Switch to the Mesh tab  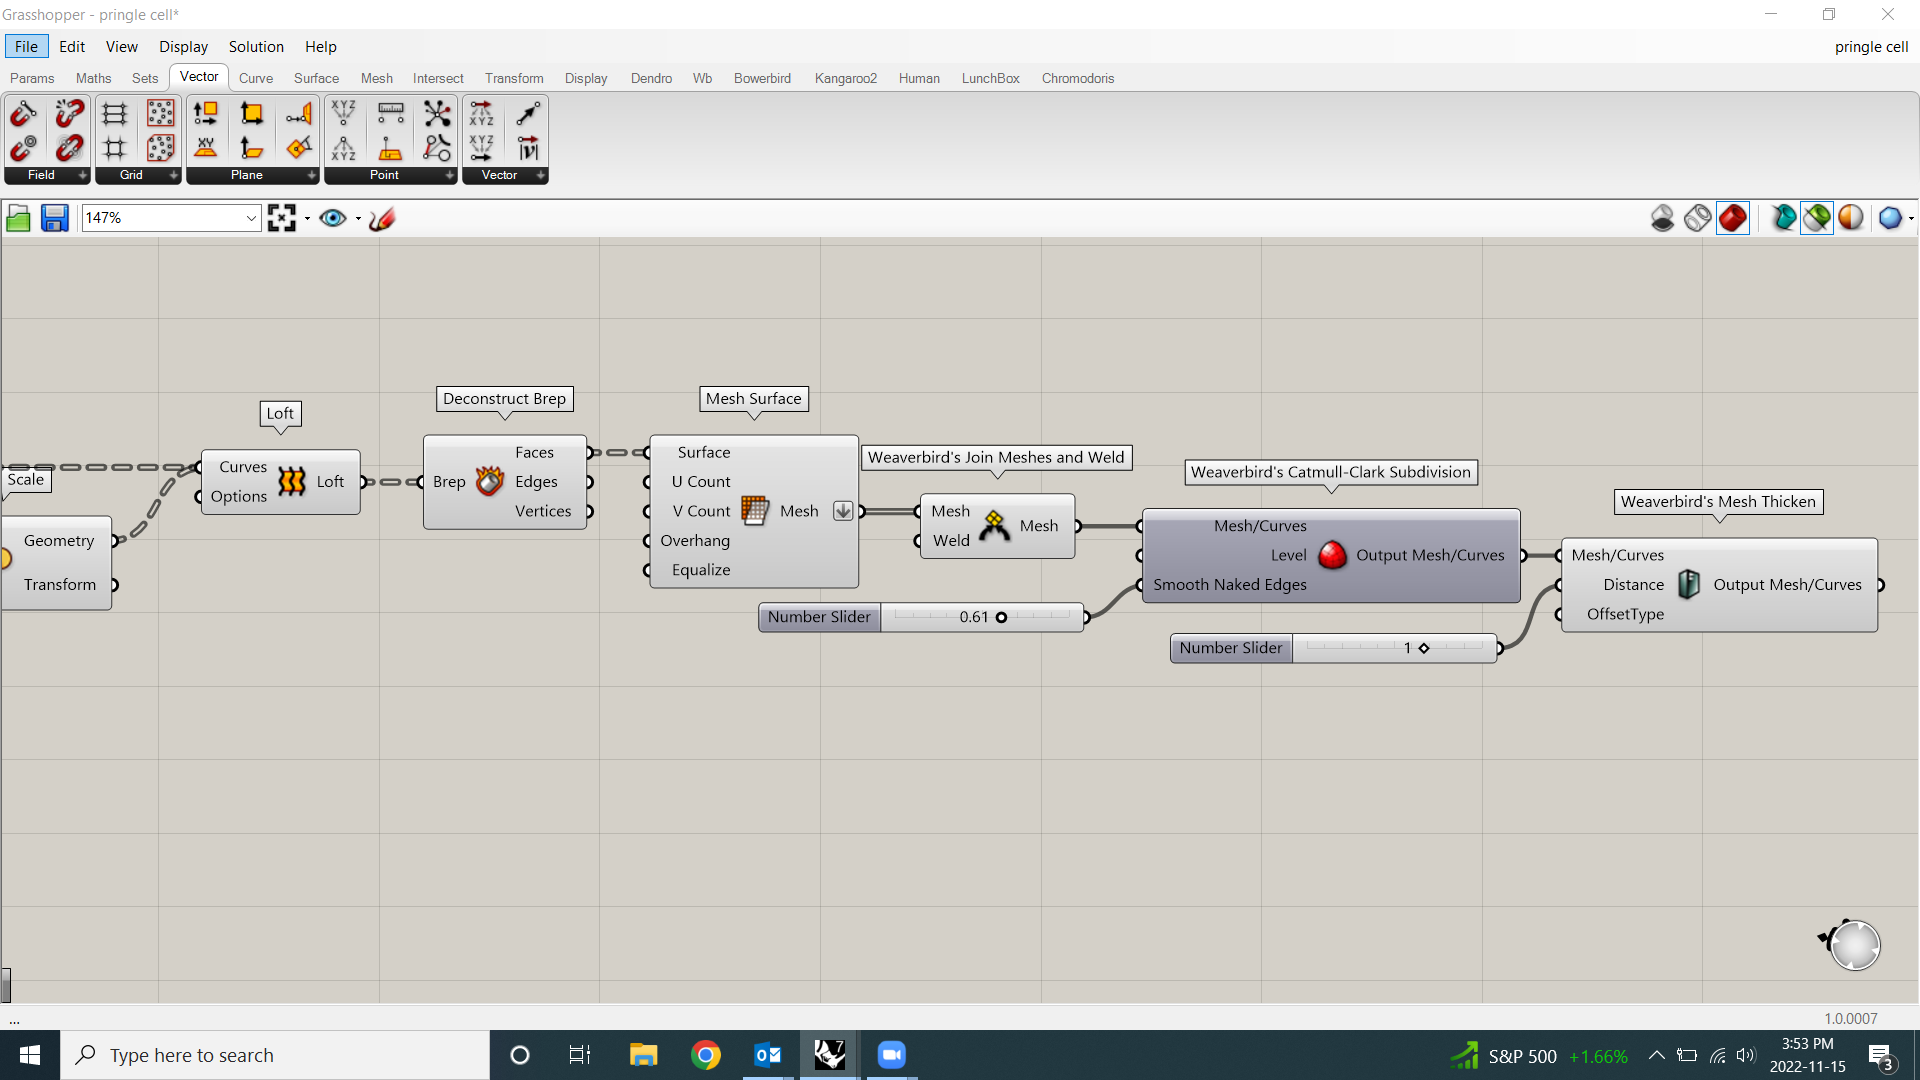(x=376, y=78)
